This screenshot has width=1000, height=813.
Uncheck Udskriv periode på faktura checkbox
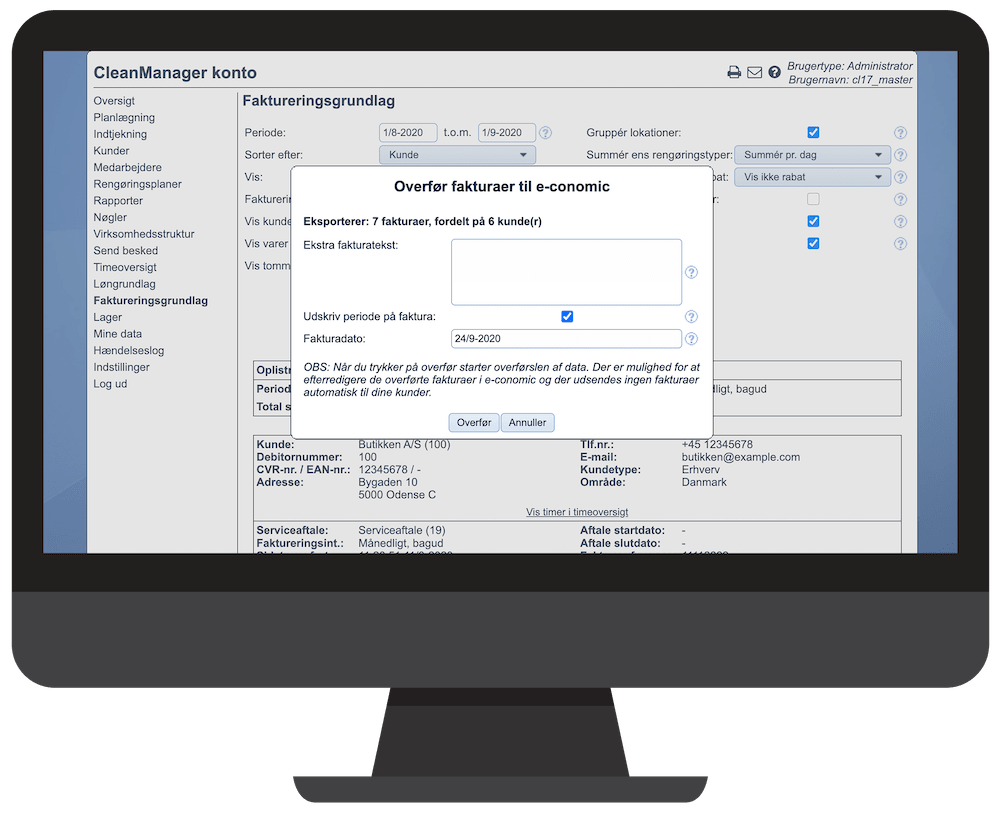coord(567,317)
